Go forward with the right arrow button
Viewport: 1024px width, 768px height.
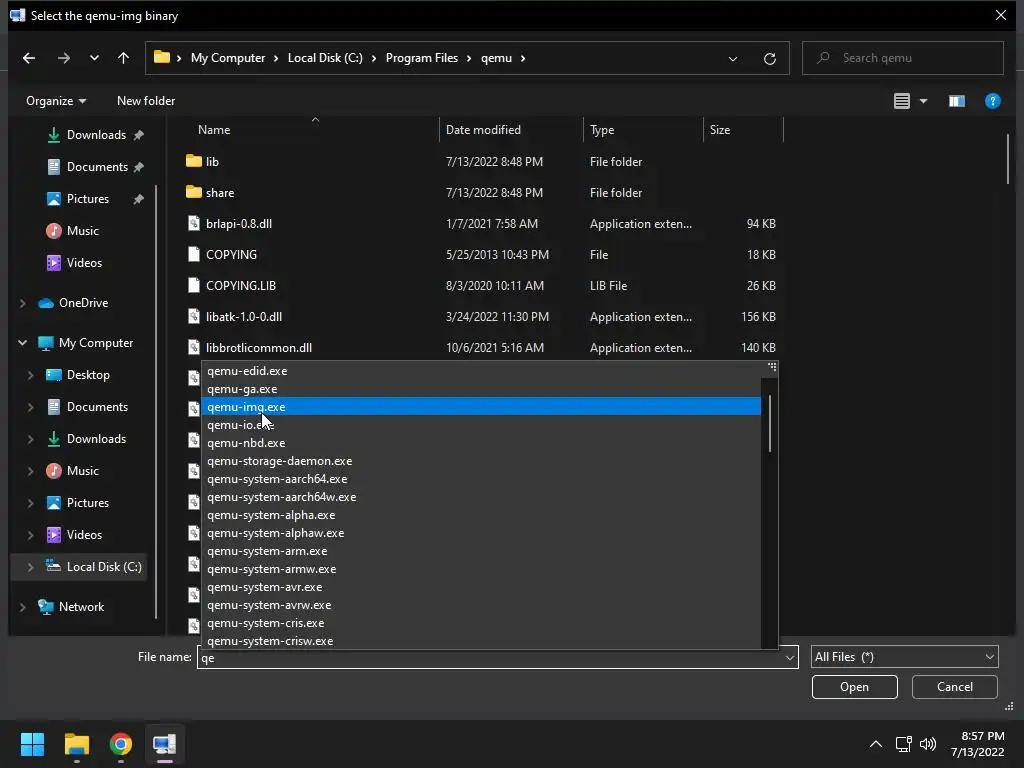pyautogui.click(x=63, y=58)
